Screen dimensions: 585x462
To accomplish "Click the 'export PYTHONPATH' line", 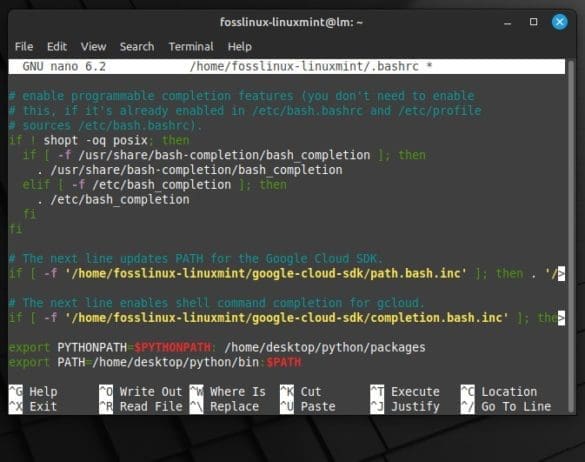I will tap(217, 347).
